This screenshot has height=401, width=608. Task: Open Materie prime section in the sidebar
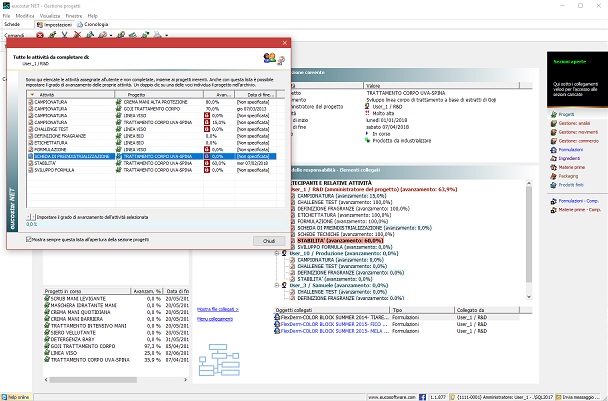pos(572,168)
